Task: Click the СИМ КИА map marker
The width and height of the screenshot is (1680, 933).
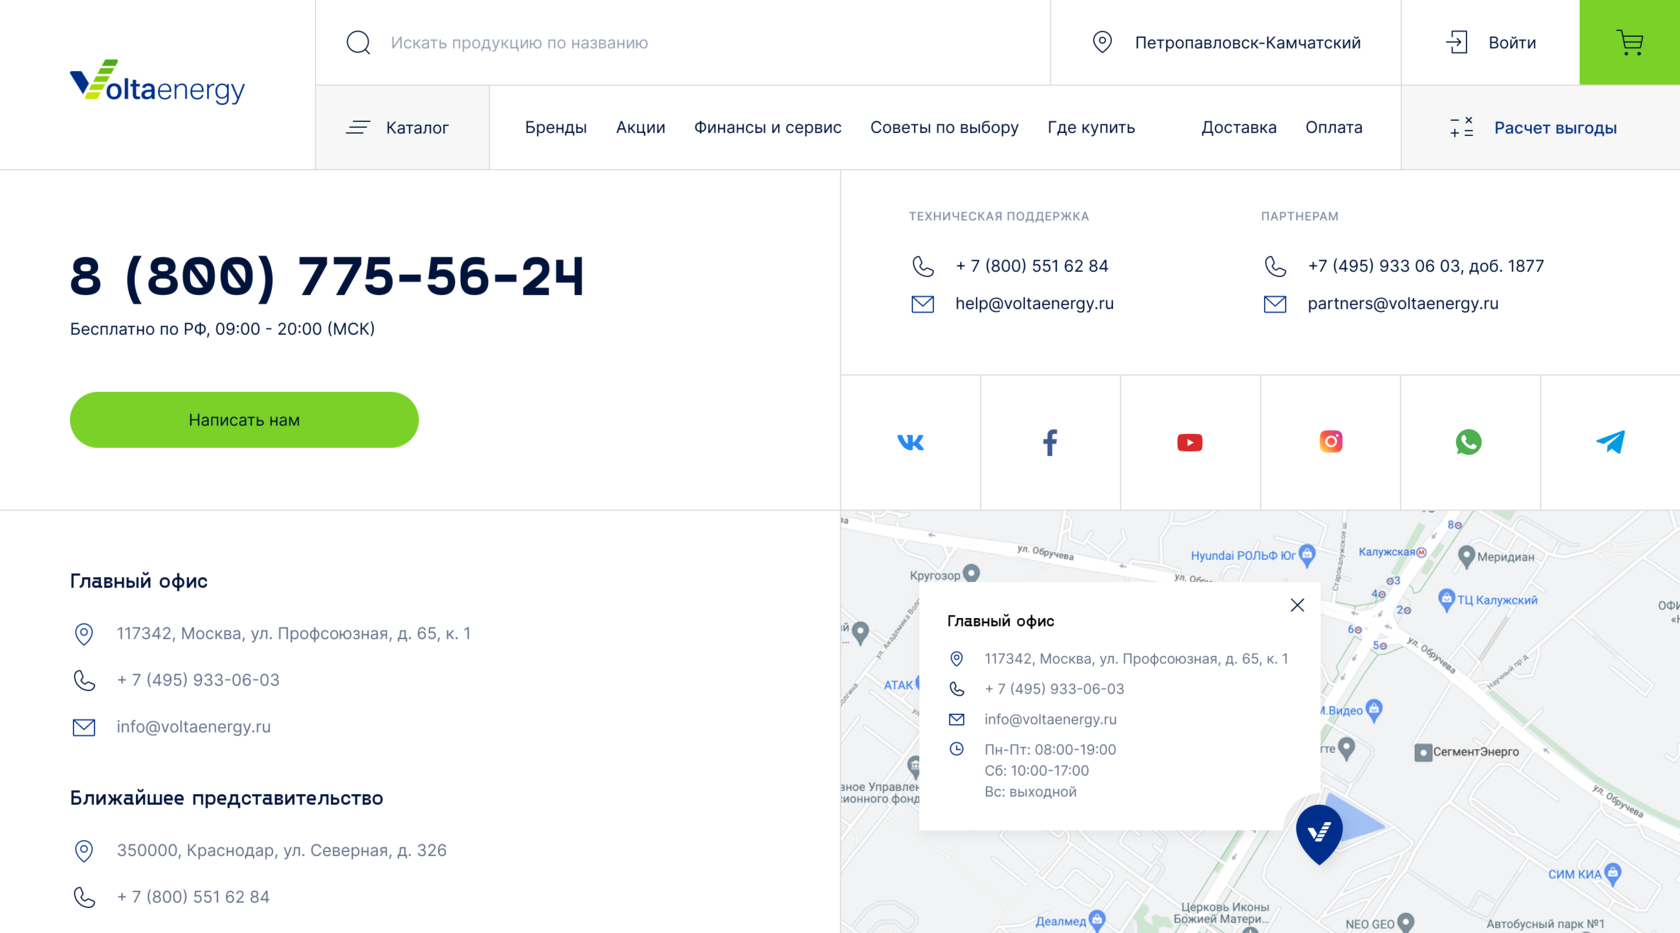Action: tap(1612, 874)
